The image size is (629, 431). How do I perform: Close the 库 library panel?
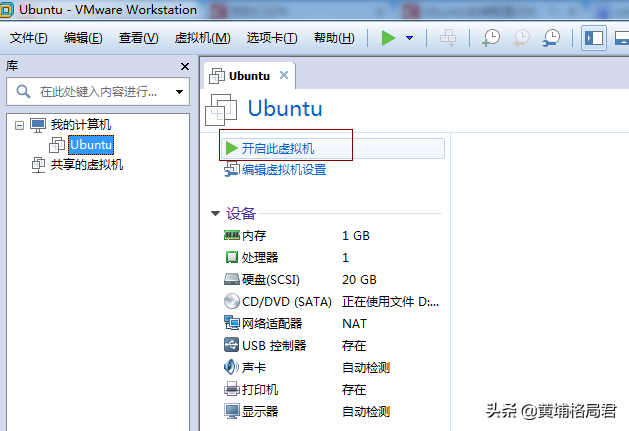tap(185, 66)
